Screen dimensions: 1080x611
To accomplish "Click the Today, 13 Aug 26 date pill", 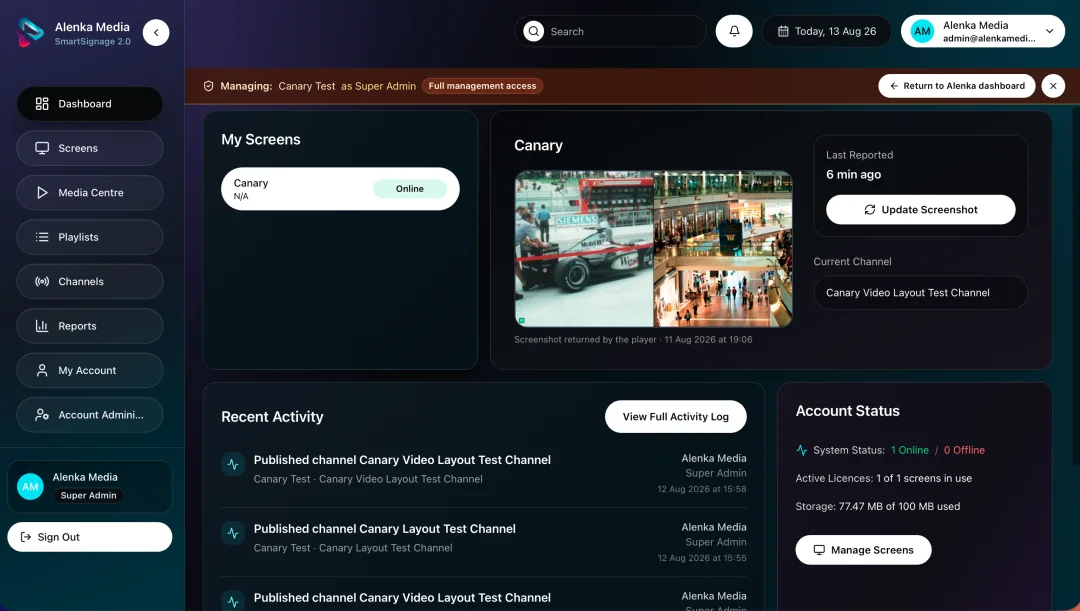I will click(x=827, y=32).
